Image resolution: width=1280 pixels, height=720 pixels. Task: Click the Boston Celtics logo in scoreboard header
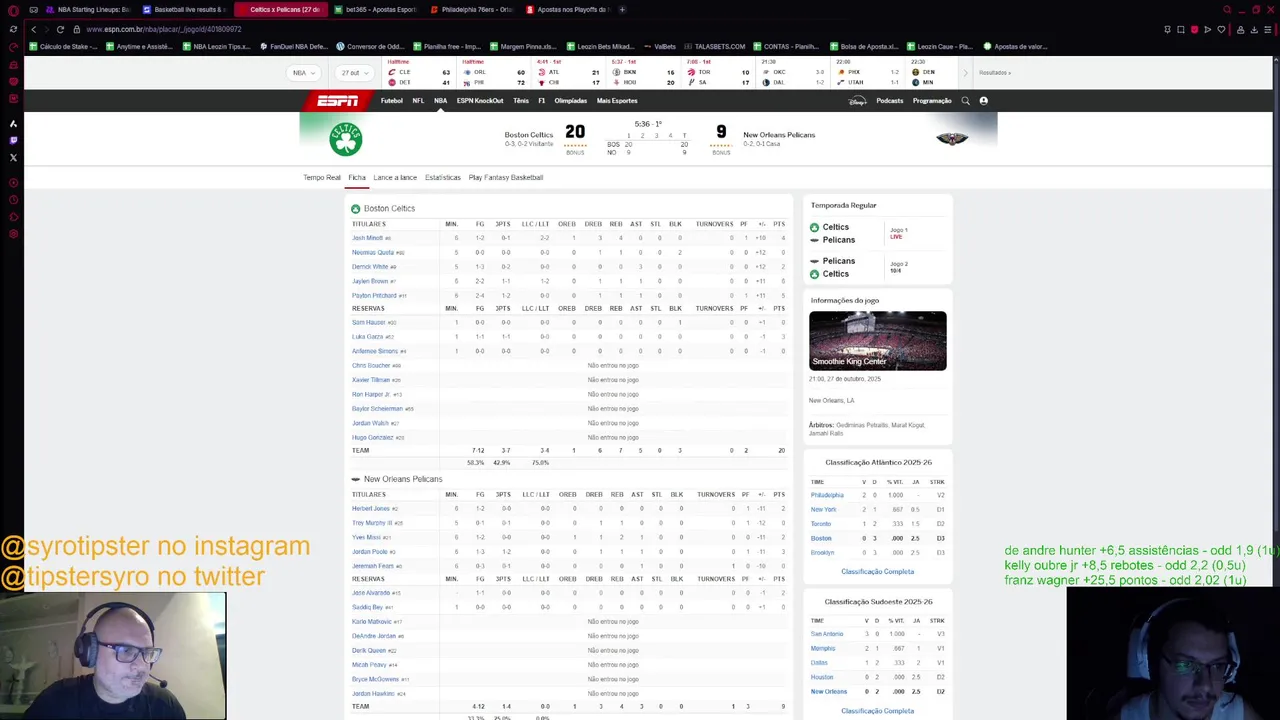point(346,139)
